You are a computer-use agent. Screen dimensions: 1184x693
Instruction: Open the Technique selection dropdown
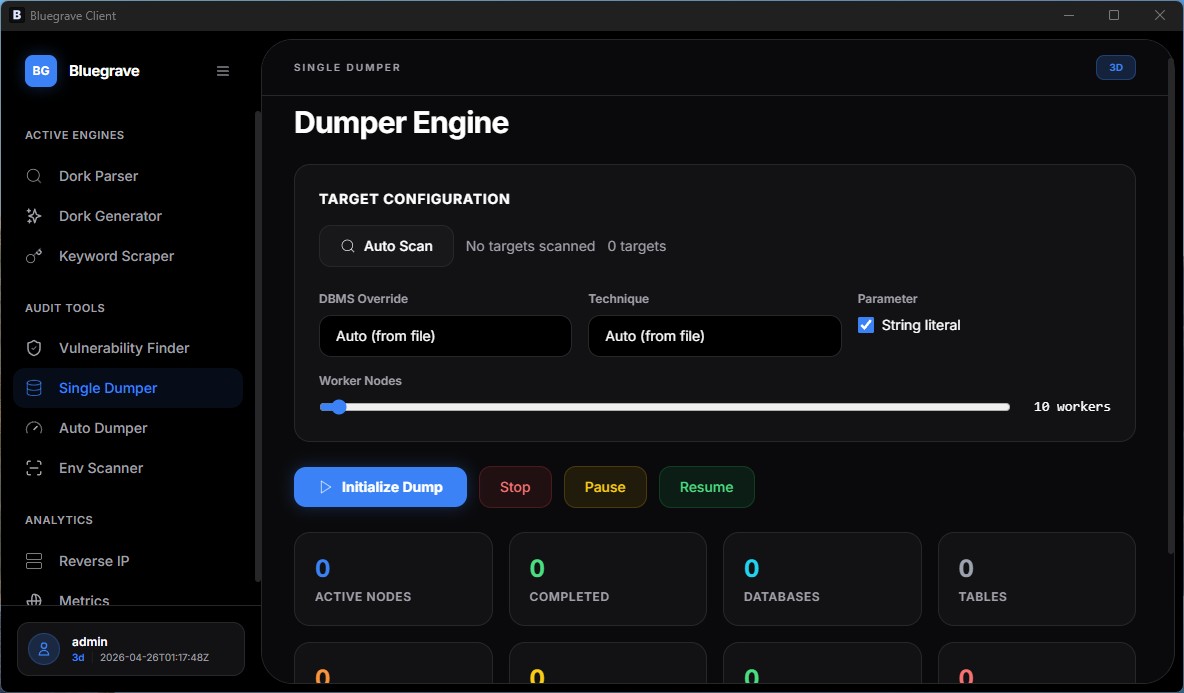[x=714, y=336]
